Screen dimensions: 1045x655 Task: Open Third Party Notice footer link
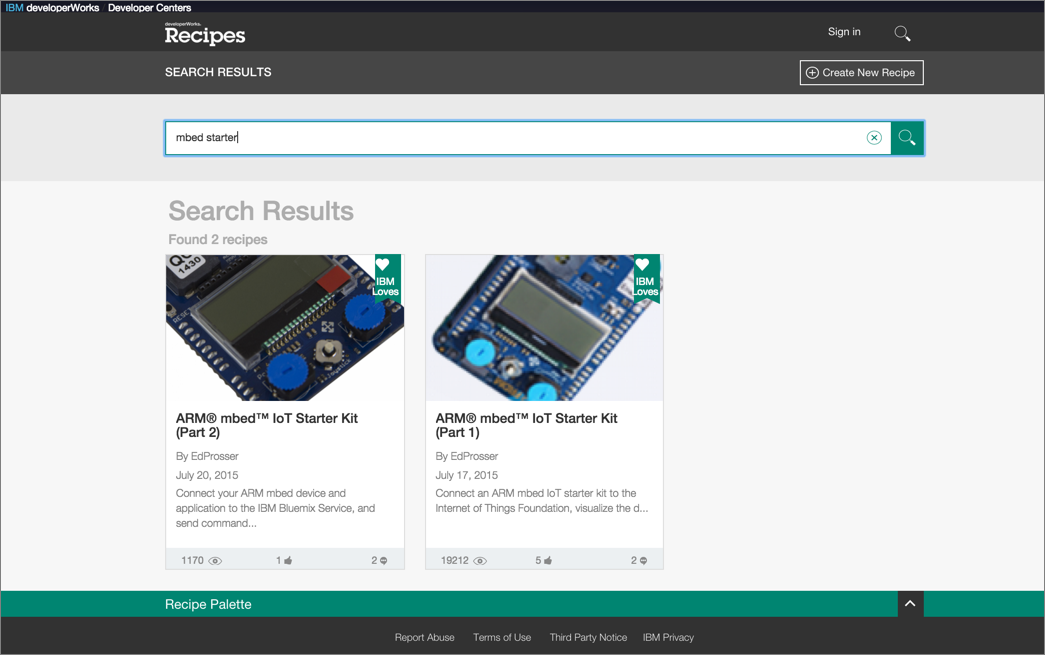(588, 638)
